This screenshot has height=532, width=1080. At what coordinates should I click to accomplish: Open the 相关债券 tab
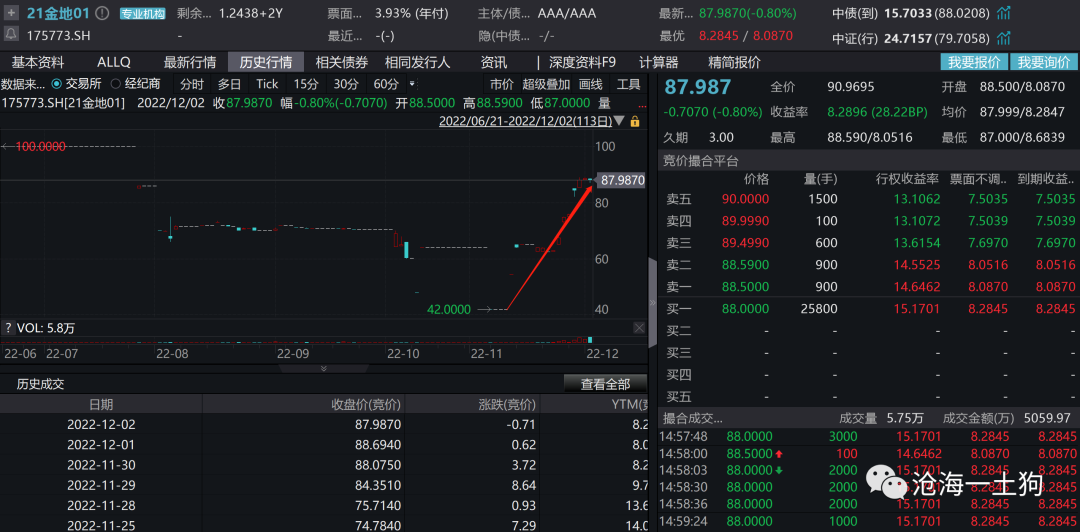[341, 62]
